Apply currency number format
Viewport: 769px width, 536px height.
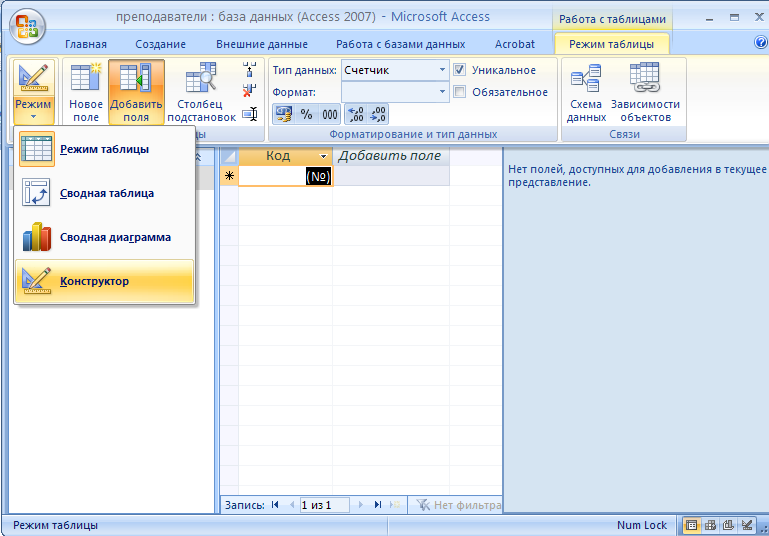283,114
